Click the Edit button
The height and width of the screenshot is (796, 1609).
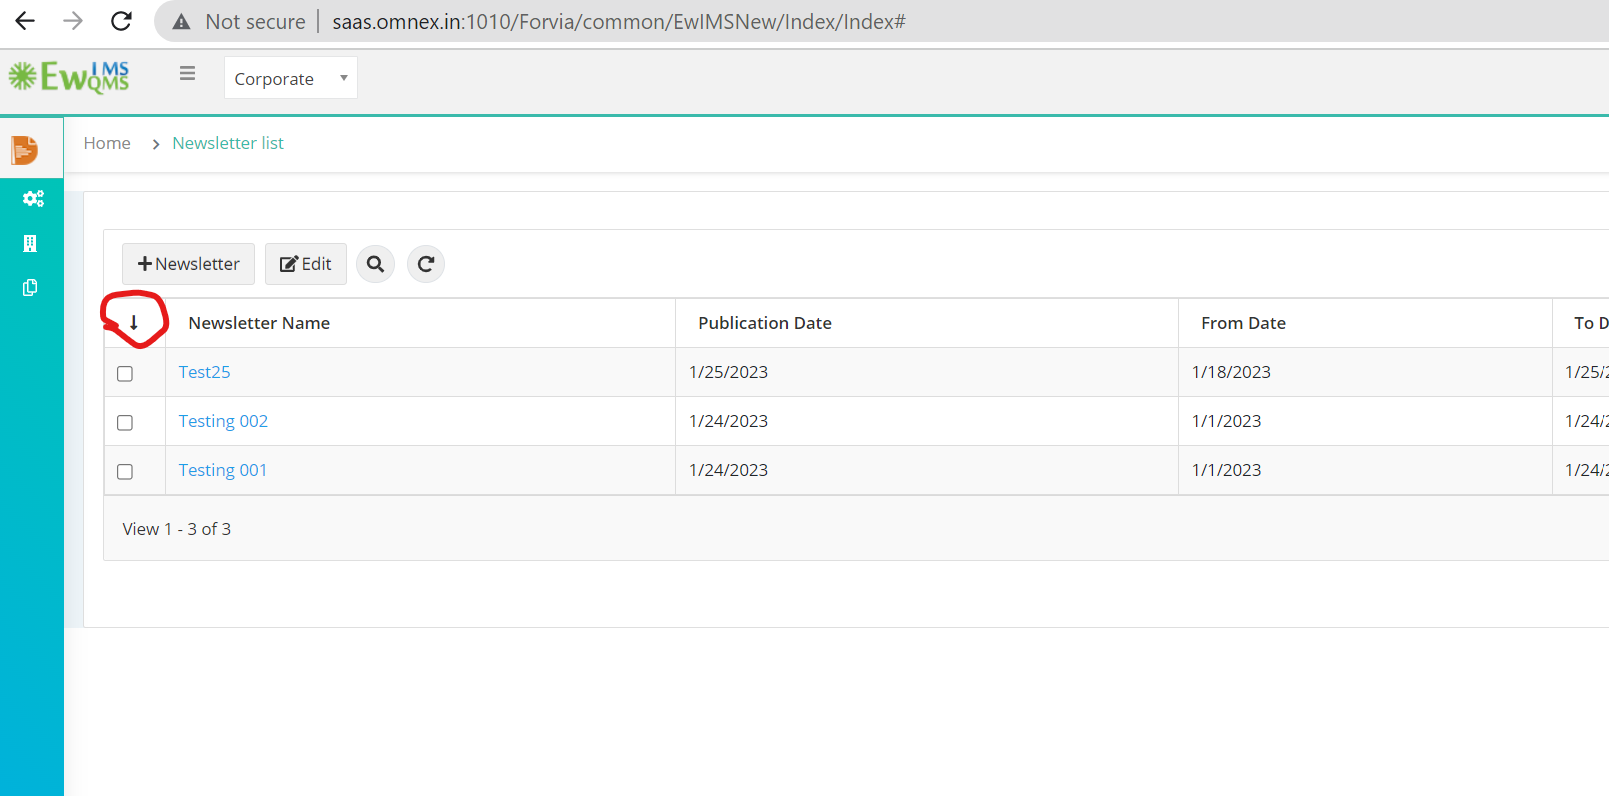tap(306, 264)
